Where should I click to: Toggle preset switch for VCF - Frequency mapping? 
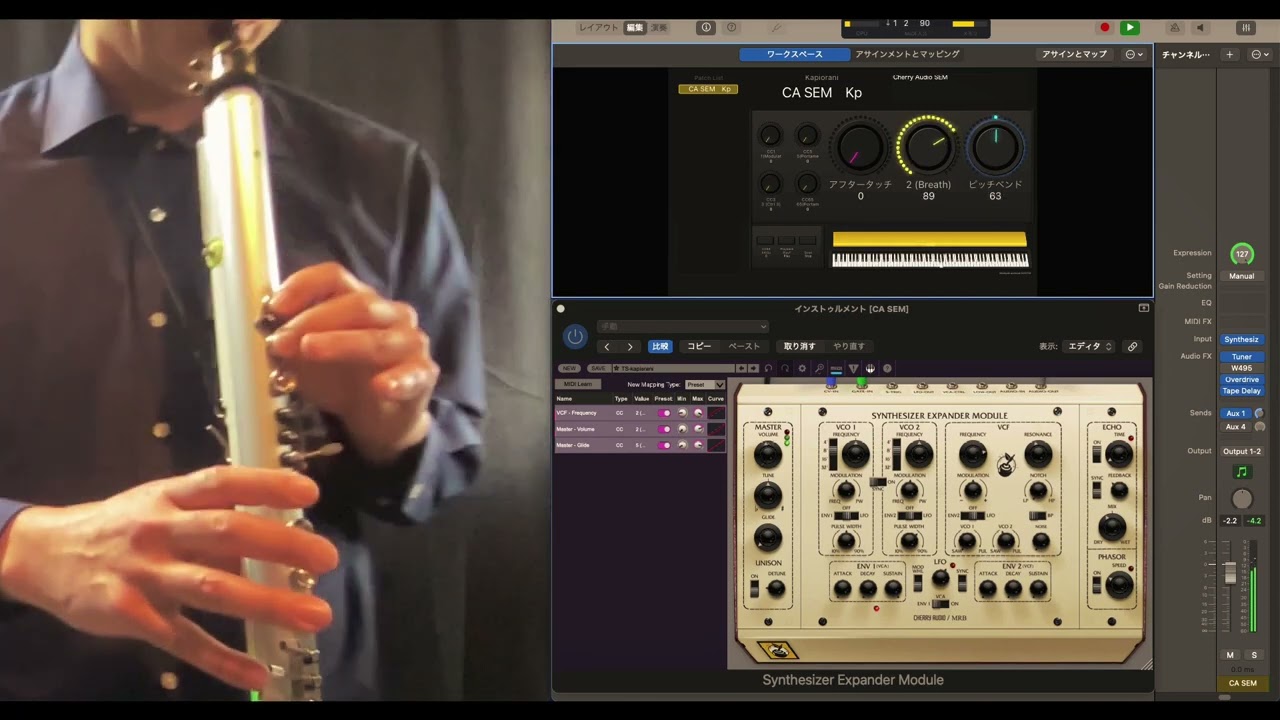[664, 413]
